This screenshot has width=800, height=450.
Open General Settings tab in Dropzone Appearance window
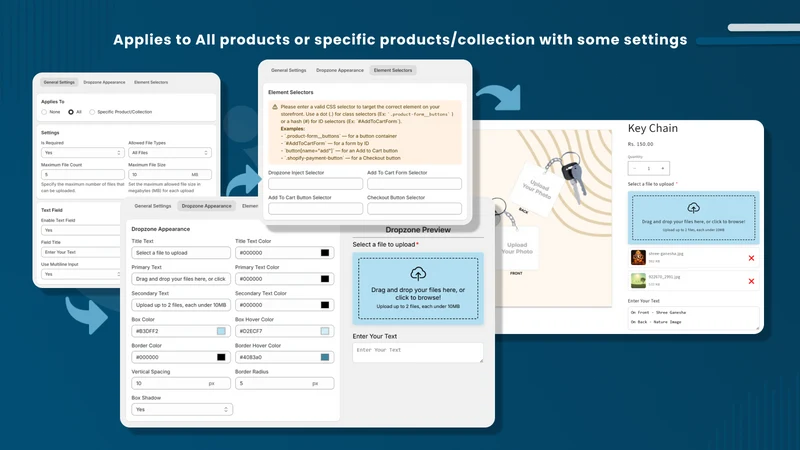pyautogui.click(x=153, y=206)
